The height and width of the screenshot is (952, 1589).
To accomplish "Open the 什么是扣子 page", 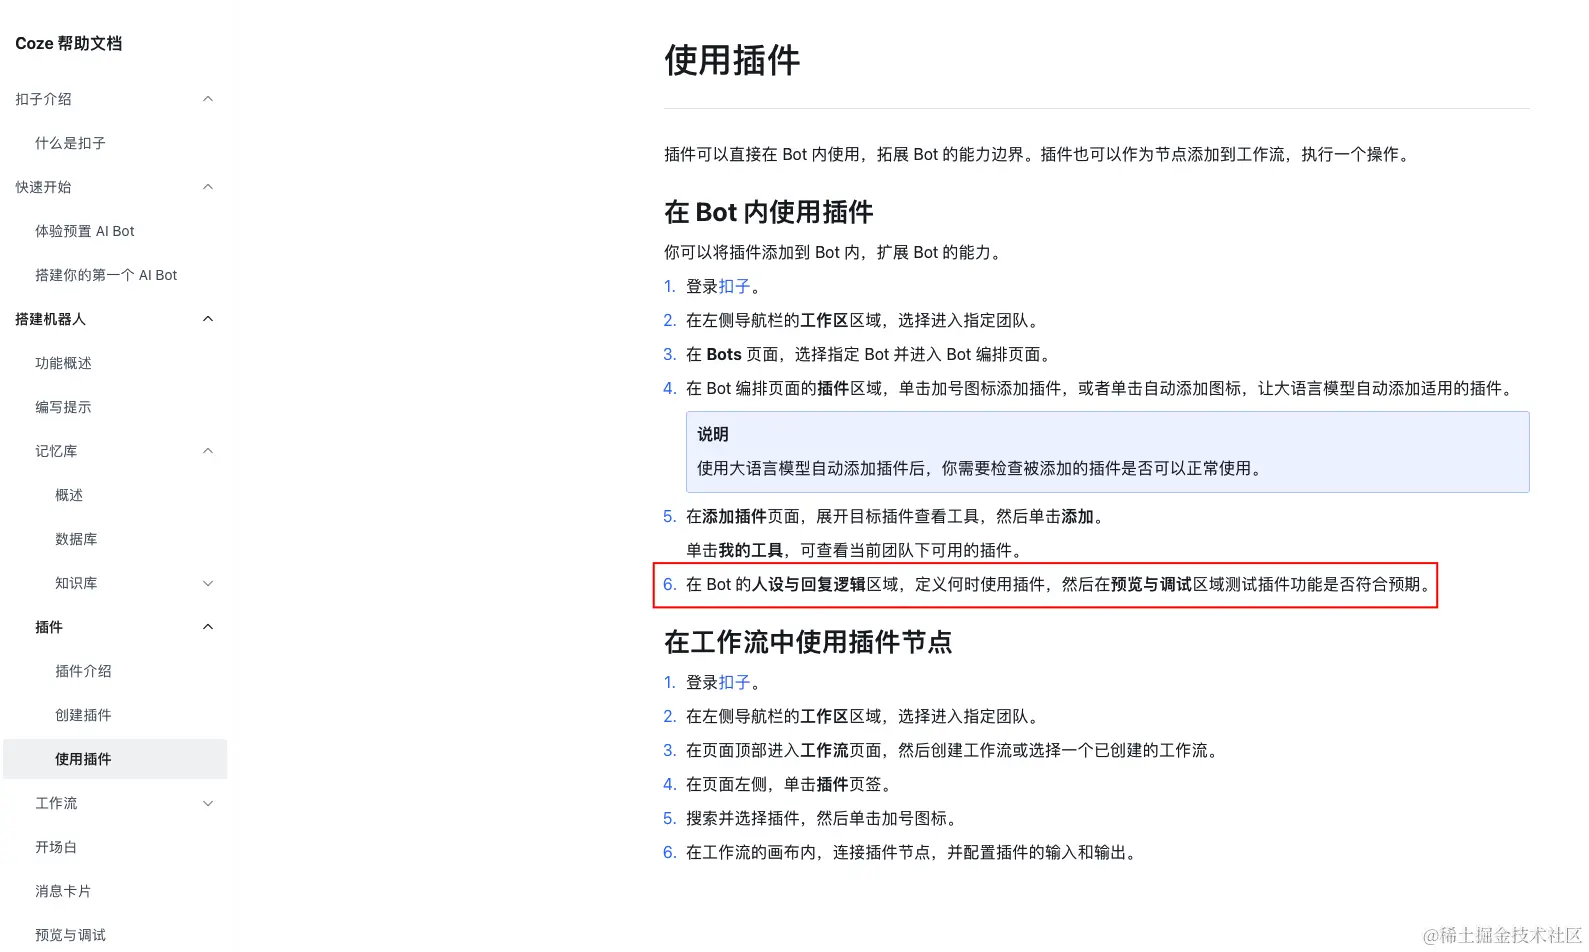I will [70, 143].
